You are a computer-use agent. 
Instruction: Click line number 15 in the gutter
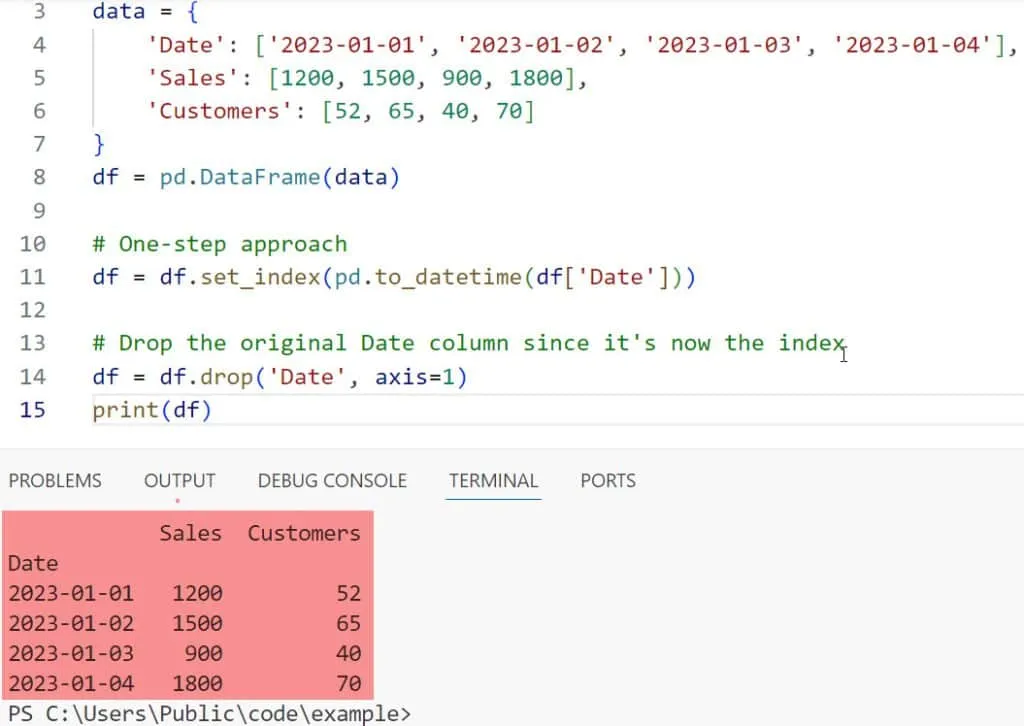point(32,410)
